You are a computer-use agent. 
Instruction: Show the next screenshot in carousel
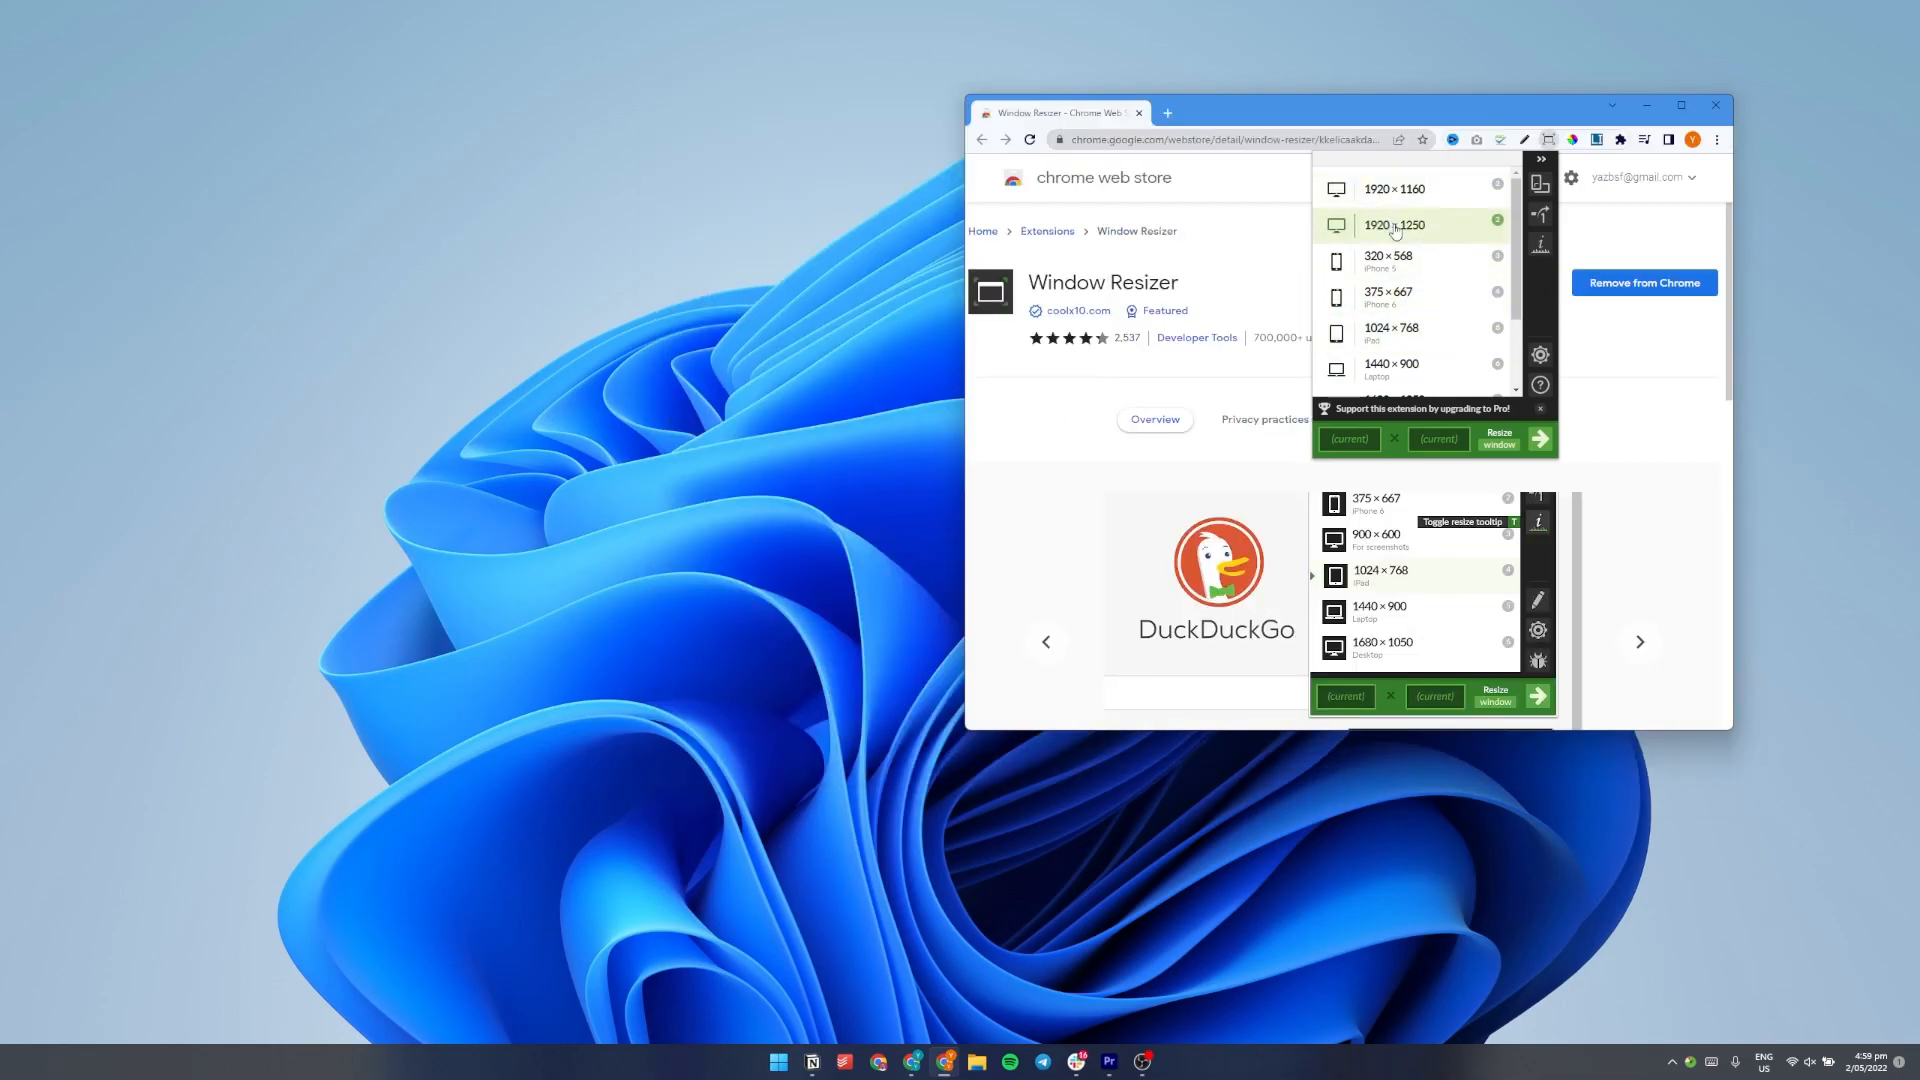coord(1640,642)
